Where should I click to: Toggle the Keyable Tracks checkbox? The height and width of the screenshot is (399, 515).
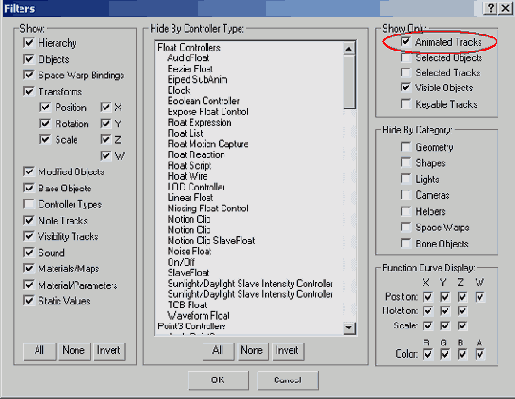pos(406,104)
